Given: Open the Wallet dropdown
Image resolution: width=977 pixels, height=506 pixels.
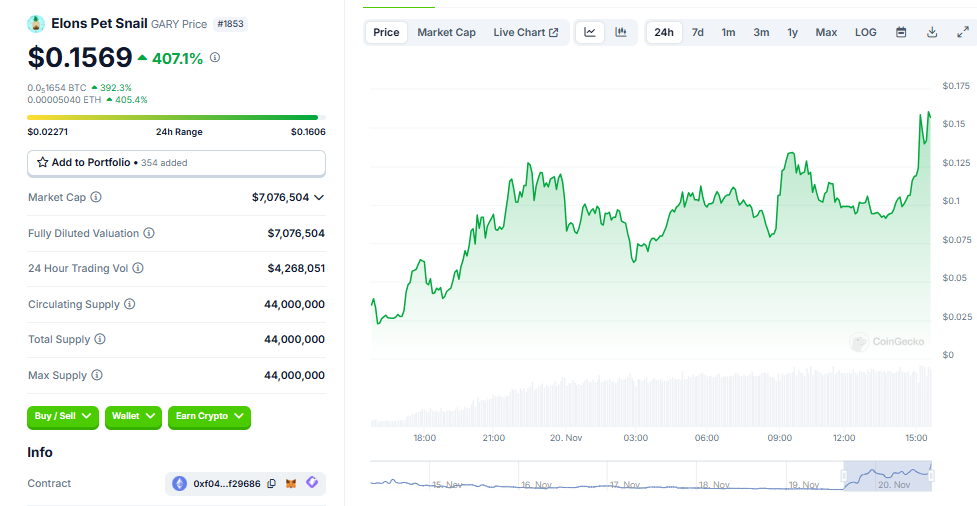Looking at the screenshot, I should coord(133,416).
